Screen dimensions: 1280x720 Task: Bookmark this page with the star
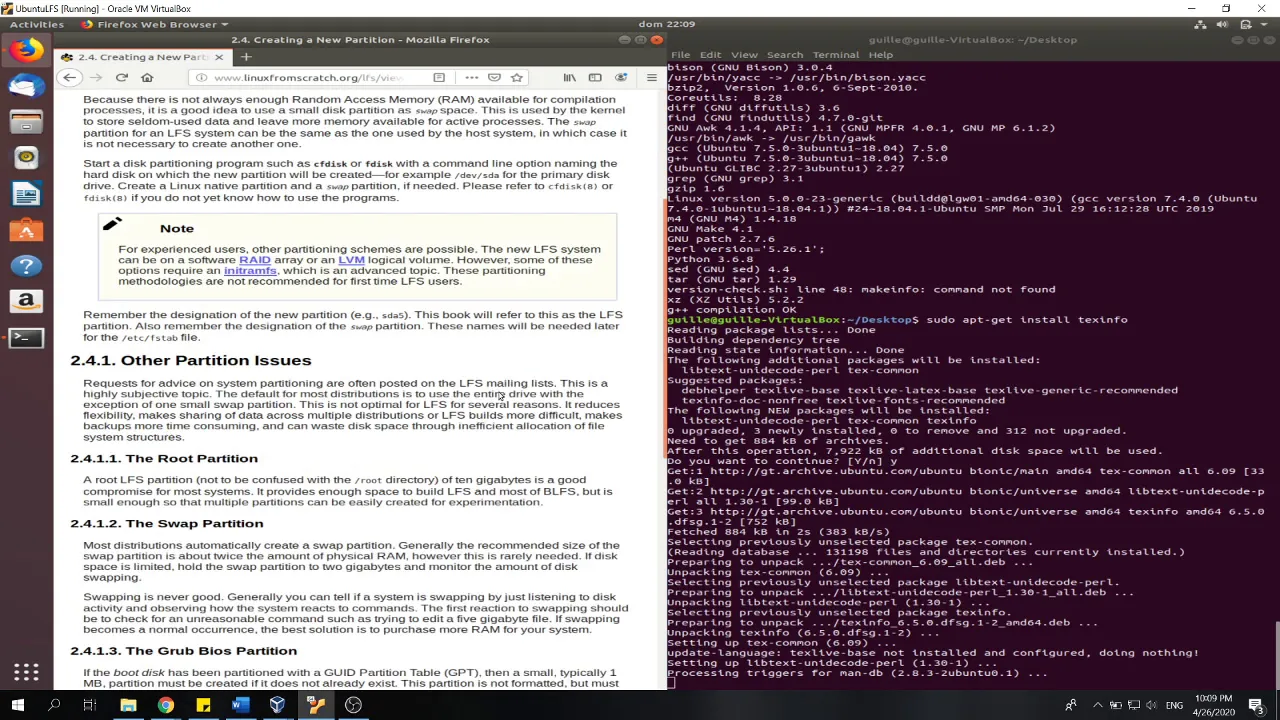click(x=517, y=78)
